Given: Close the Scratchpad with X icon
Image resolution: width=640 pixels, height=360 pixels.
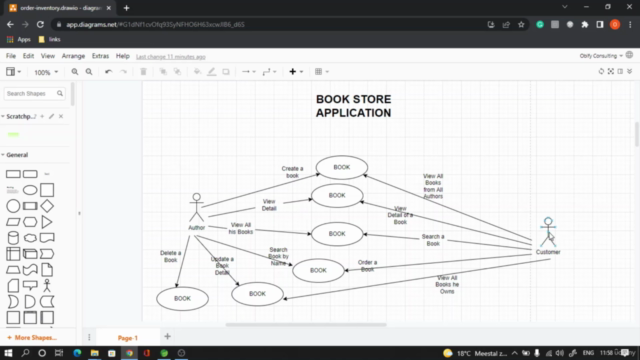Looking at the screenshot, I should tap(61, 116).
